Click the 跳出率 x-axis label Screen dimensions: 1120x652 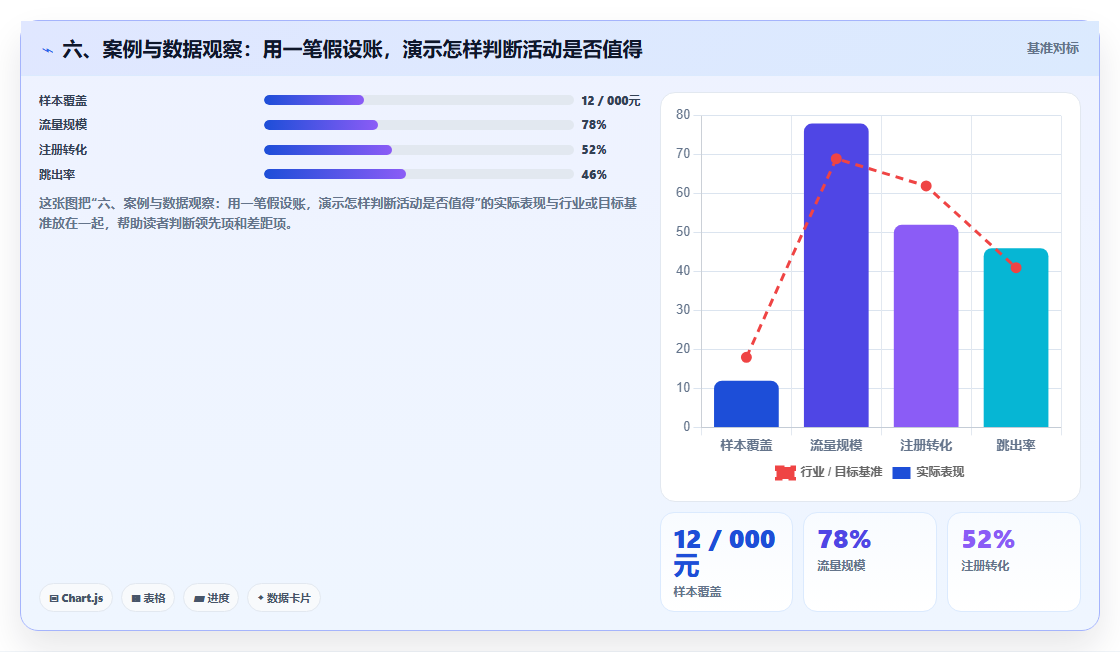pyautogui.click(x=1016, y=445)
